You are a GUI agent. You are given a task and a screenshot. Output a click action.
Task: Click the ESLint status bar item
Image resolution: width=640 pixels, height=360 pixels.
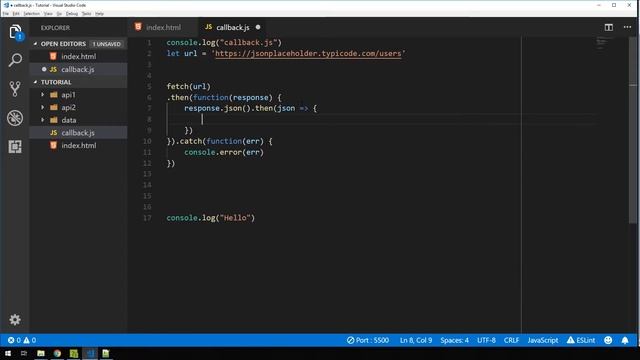click(x=581, y=340)
